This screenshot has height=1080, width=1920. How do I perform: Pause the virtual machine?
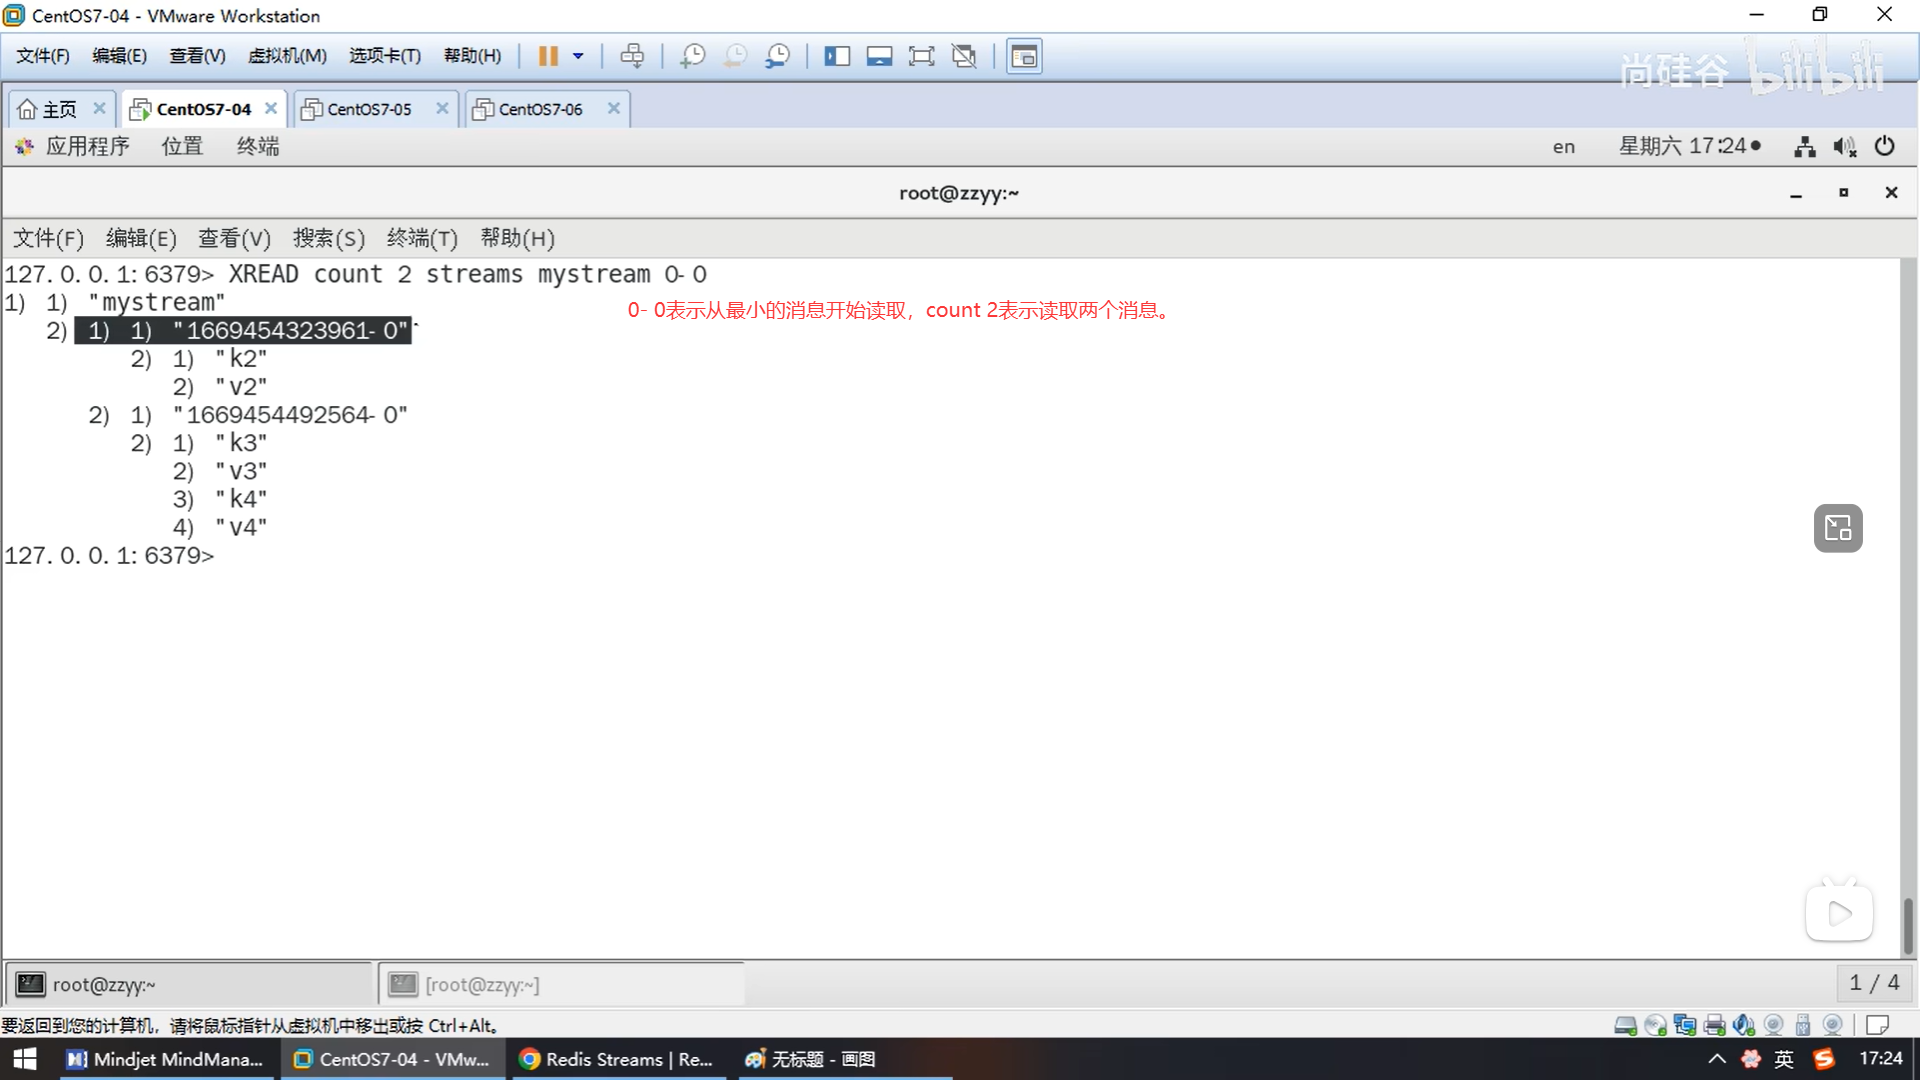coord(547,56)
